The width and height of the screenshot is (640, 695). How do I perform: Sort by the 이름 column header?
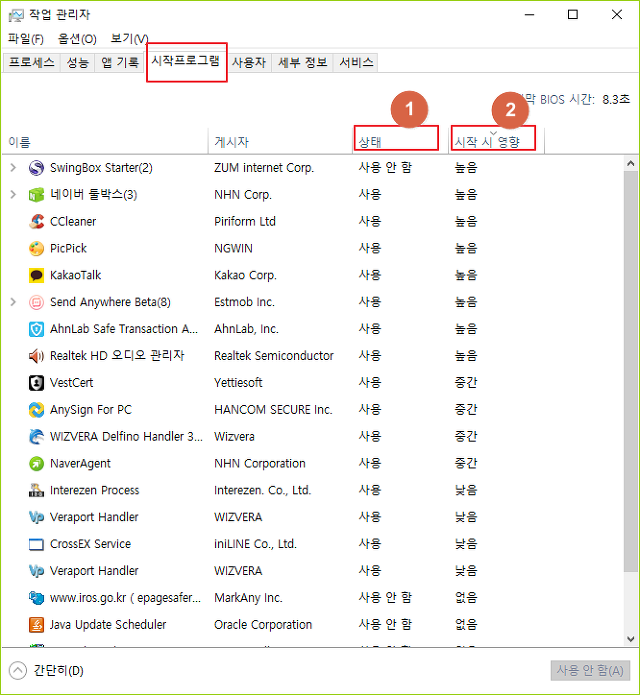[x=105, y=142]
